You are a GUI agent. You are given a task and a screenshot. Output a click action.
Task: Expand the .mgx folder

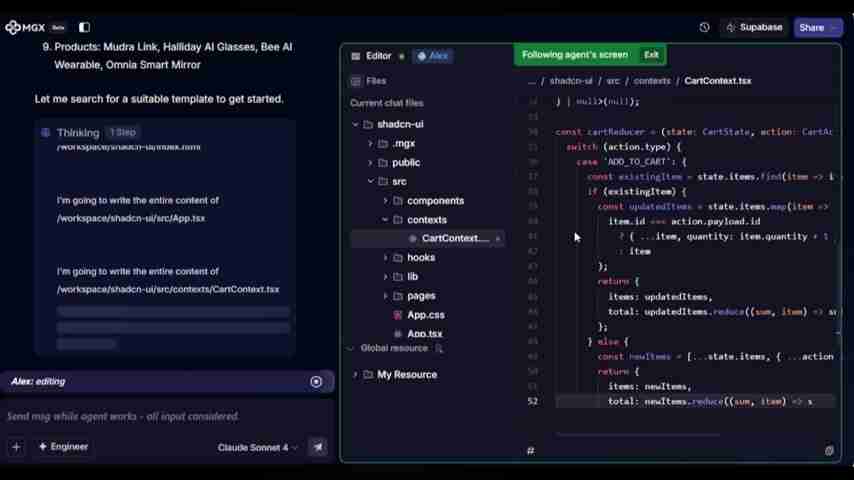[x=370, y=144]
